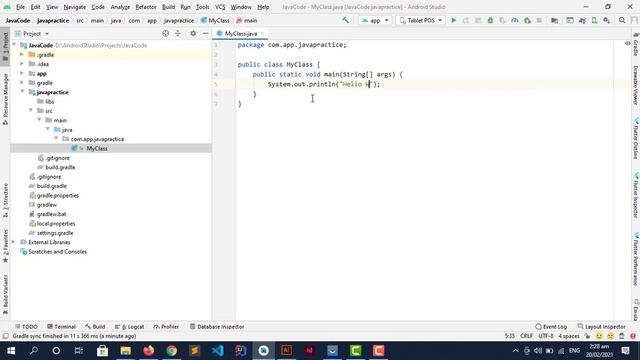The height and width of the screenshot is (360, 640).
Task: Run the app with green play icon
Action: (453, 20)
